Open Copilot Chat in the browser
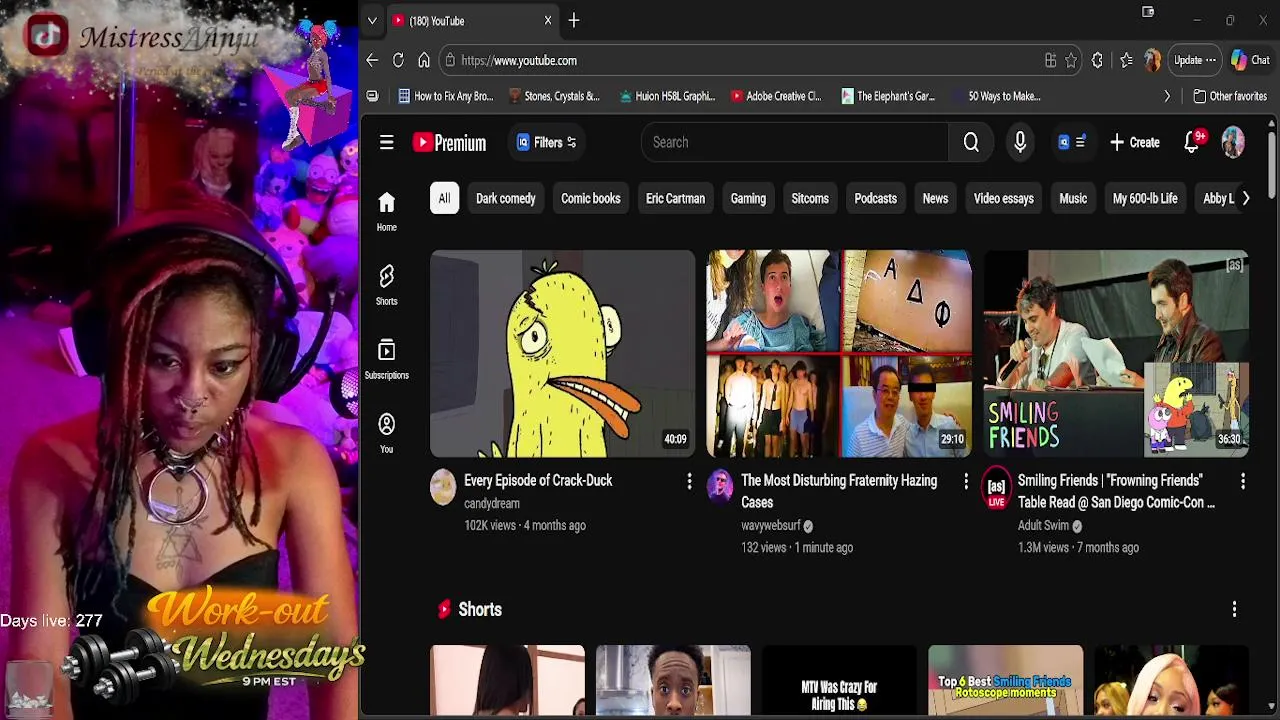Viewport: 1280px width, 720px height. (x=1250, y=60)
